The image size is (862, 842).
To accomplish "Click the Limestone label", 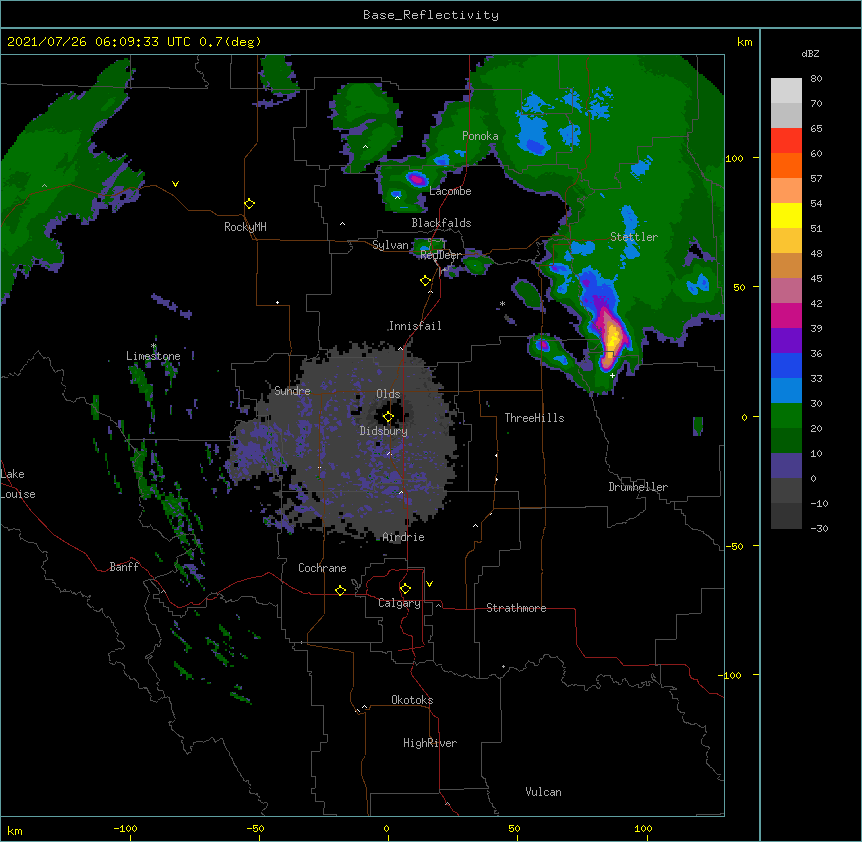I will click(x=153, y=356).
